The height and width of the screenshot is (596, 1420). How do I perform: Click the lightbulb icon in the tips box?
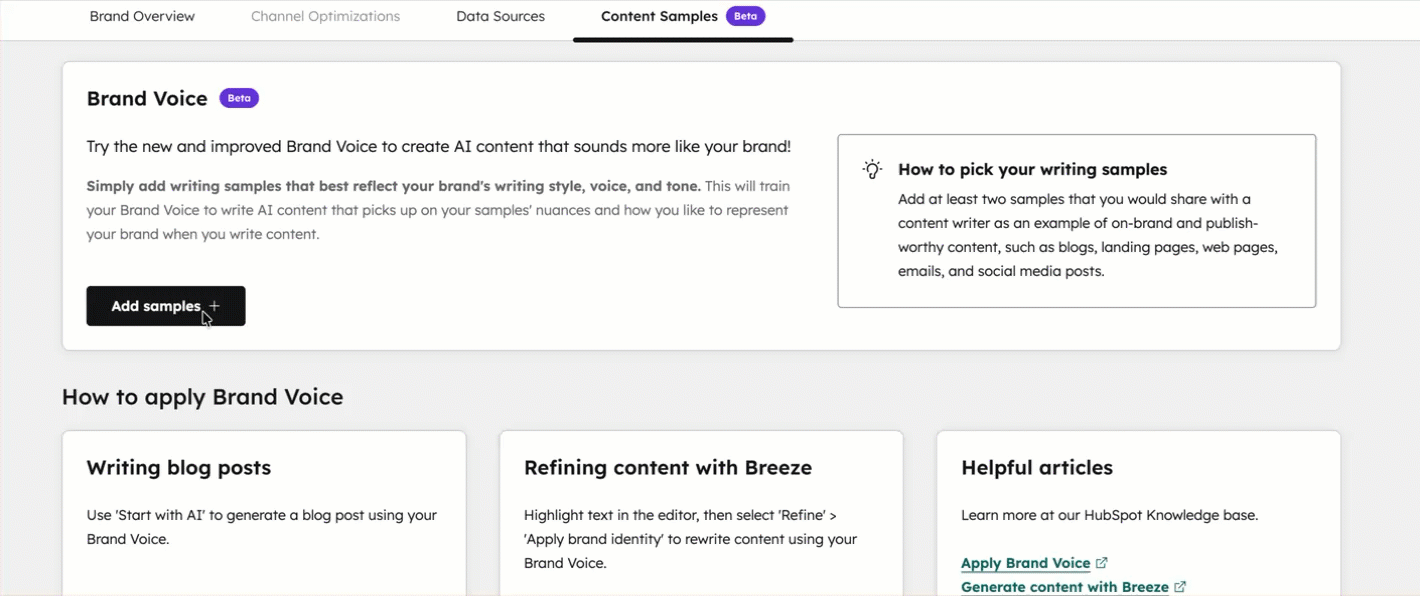(x=871, y=169)
